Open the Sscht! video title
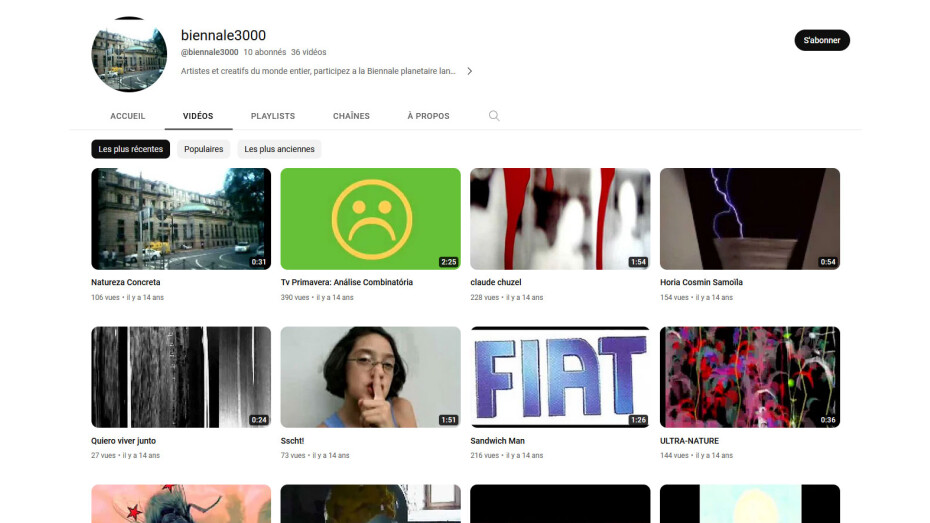Screen dimensions: 930x523 [292, 441]
